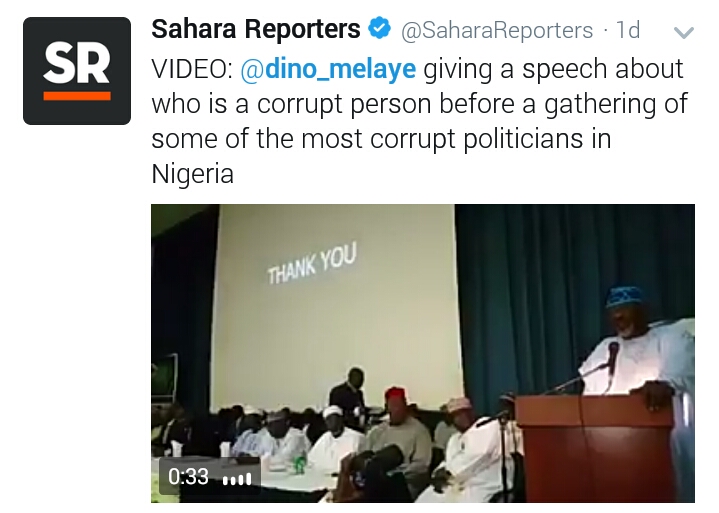
Task: Click the word Nigeria in the tweet
Action: coord(192,173)
